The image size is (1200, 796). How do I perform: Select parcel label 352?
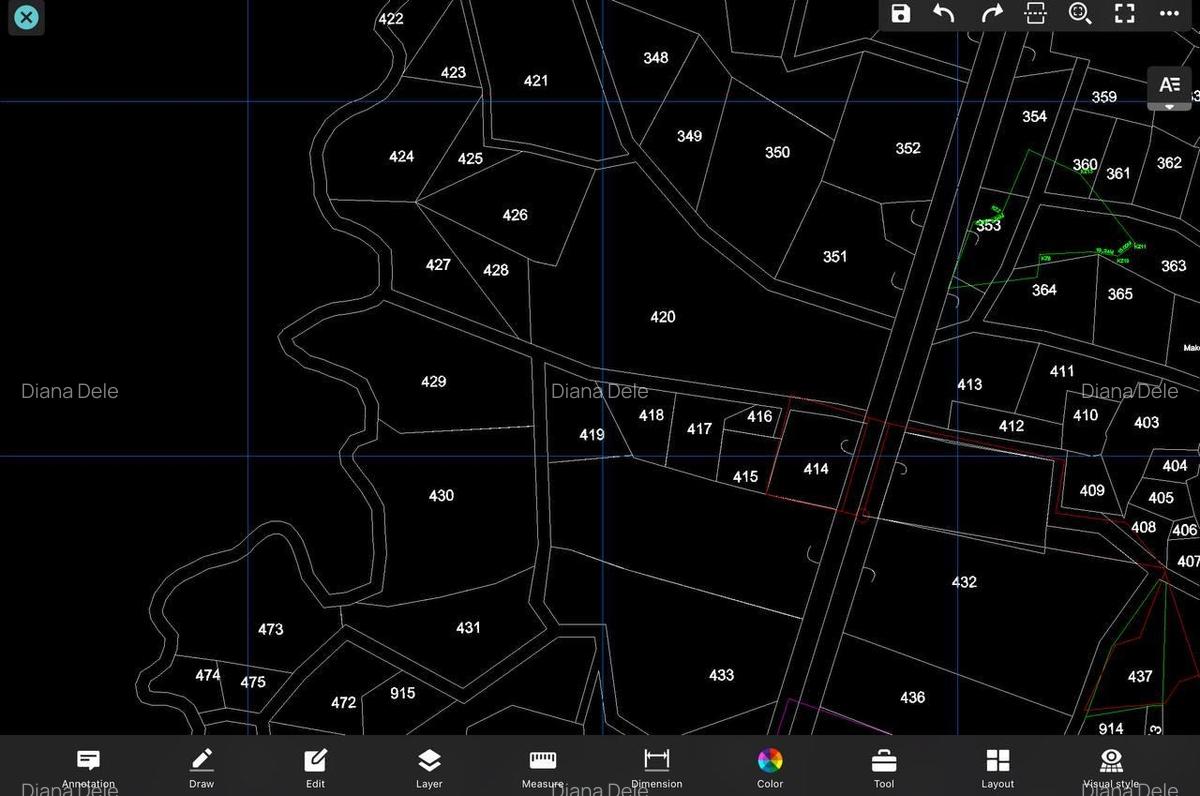[908, 149]
